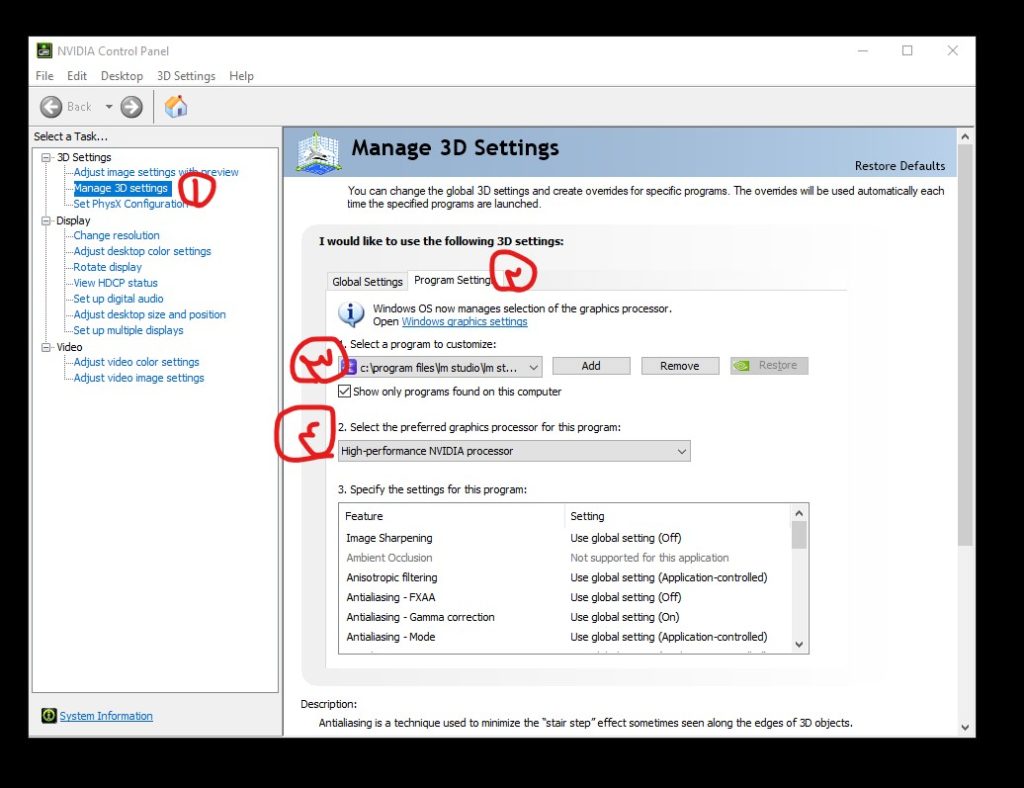Collapse the 3D Settings tree node
Screen dimensions: 1024x788
pos(46,157)
